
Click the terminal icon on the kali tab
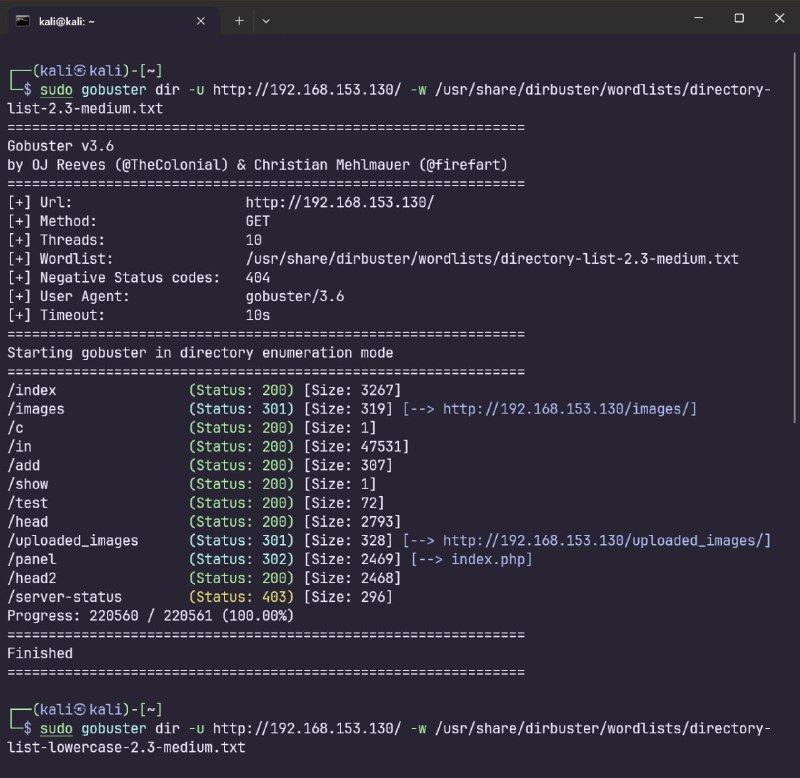[x=24, y=20]
